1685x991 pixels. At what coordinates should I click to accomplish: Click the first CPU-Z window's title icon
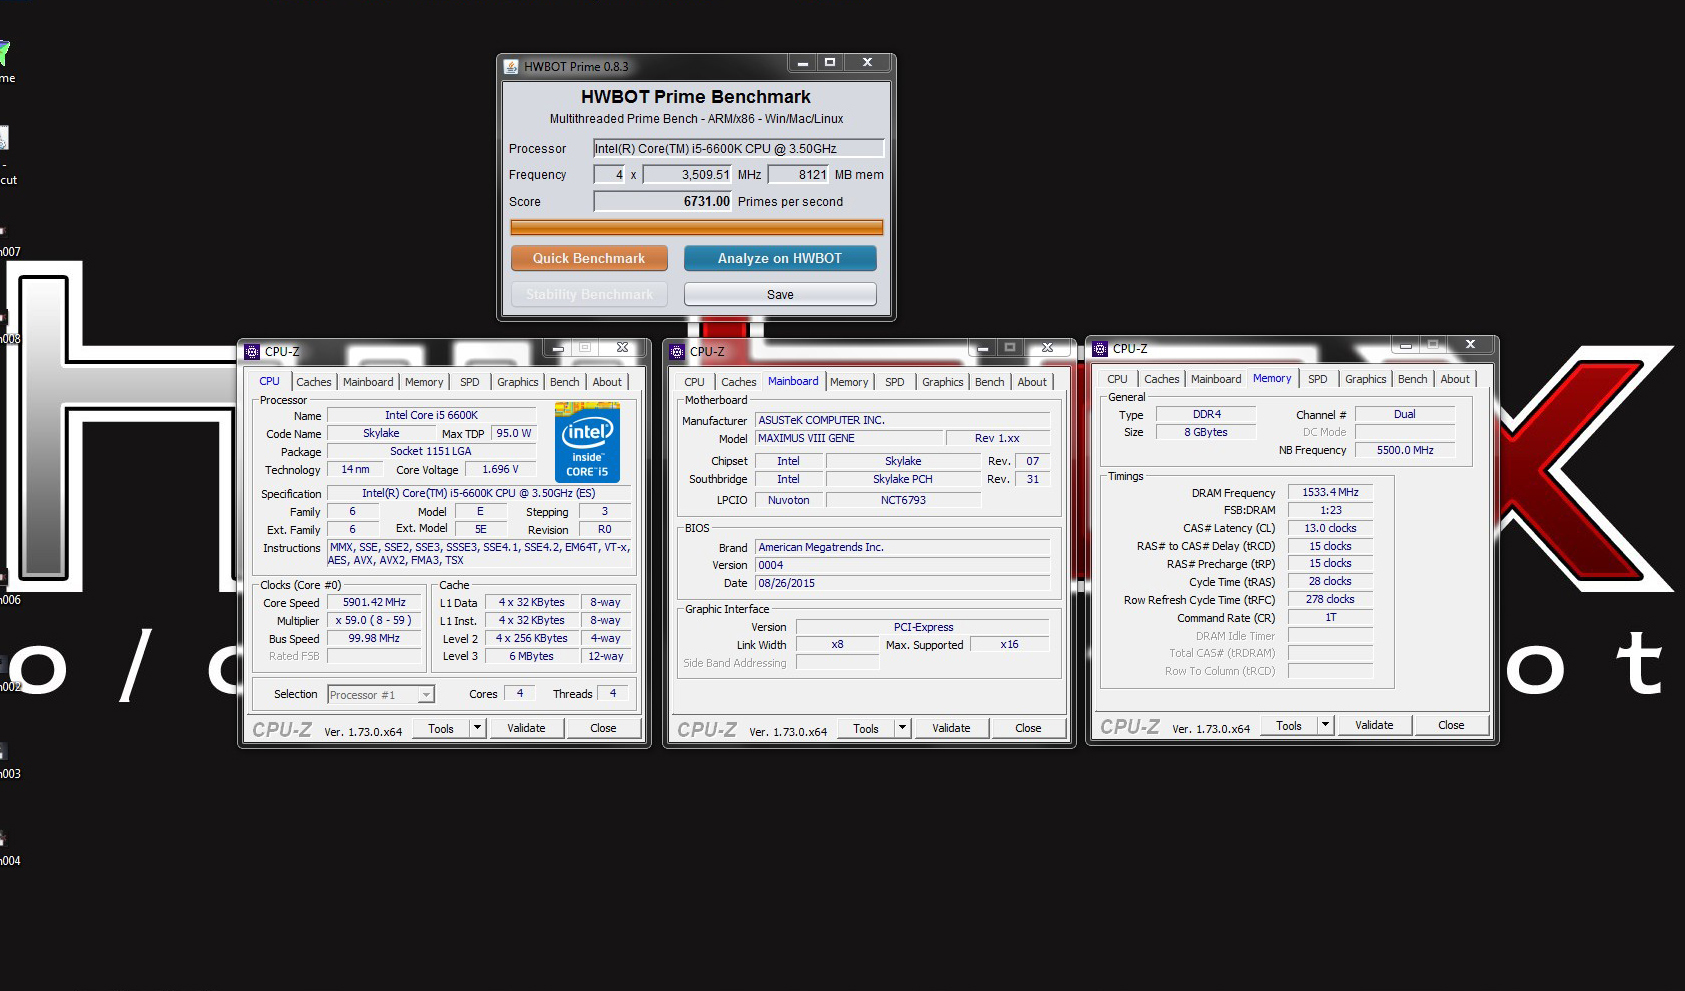point(252,351)
